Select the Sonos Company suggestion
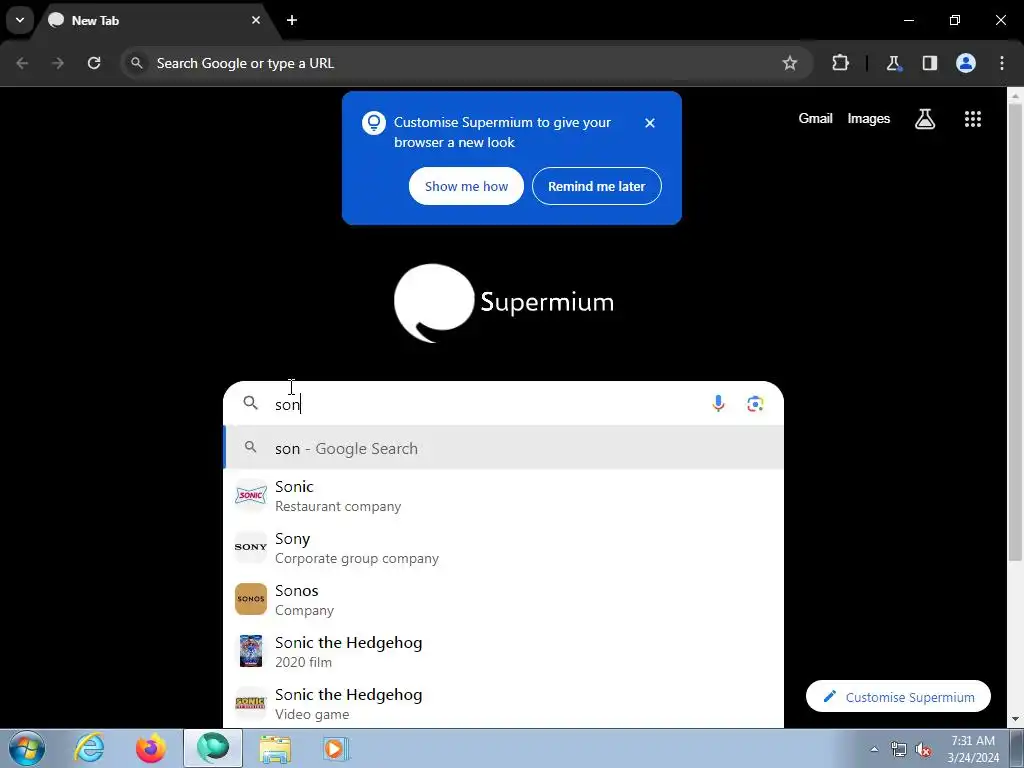This screenshot has width=1024, height=768. click(x=504, y=600)
